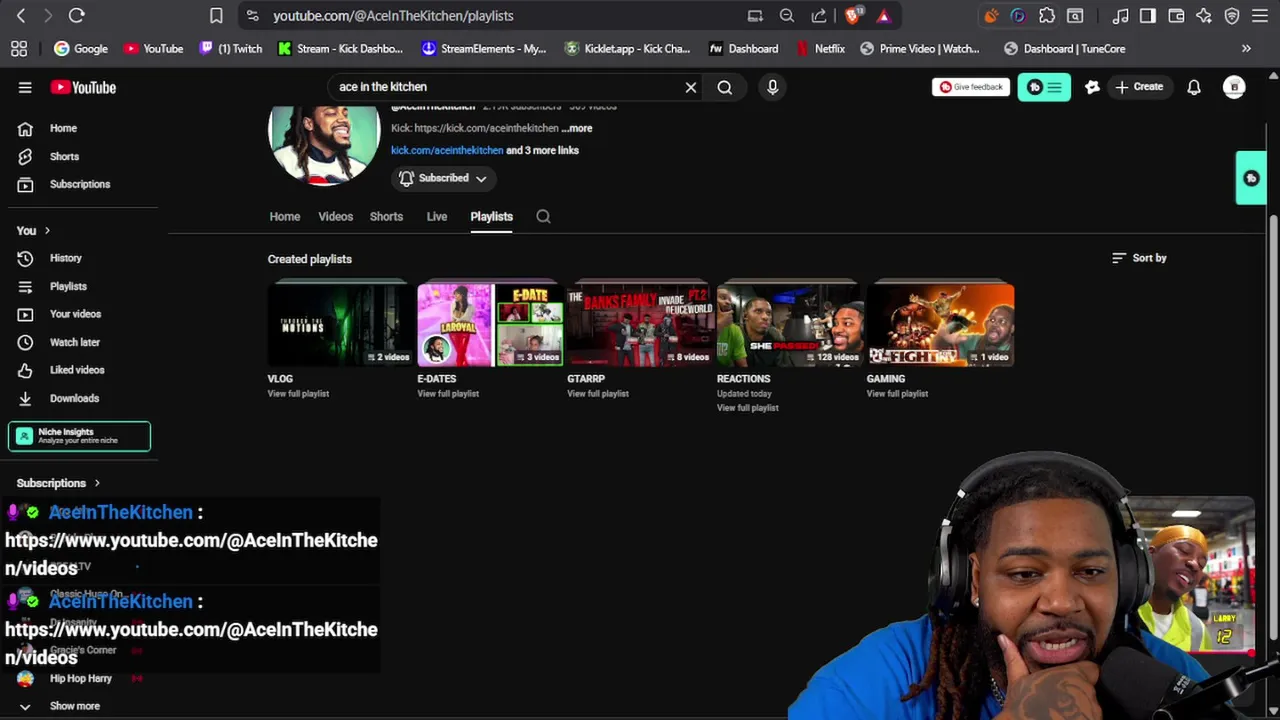The width and height of the screenshot is (1280, 720).
Task: Bookmark this page icon
Action: pos(216,15)
